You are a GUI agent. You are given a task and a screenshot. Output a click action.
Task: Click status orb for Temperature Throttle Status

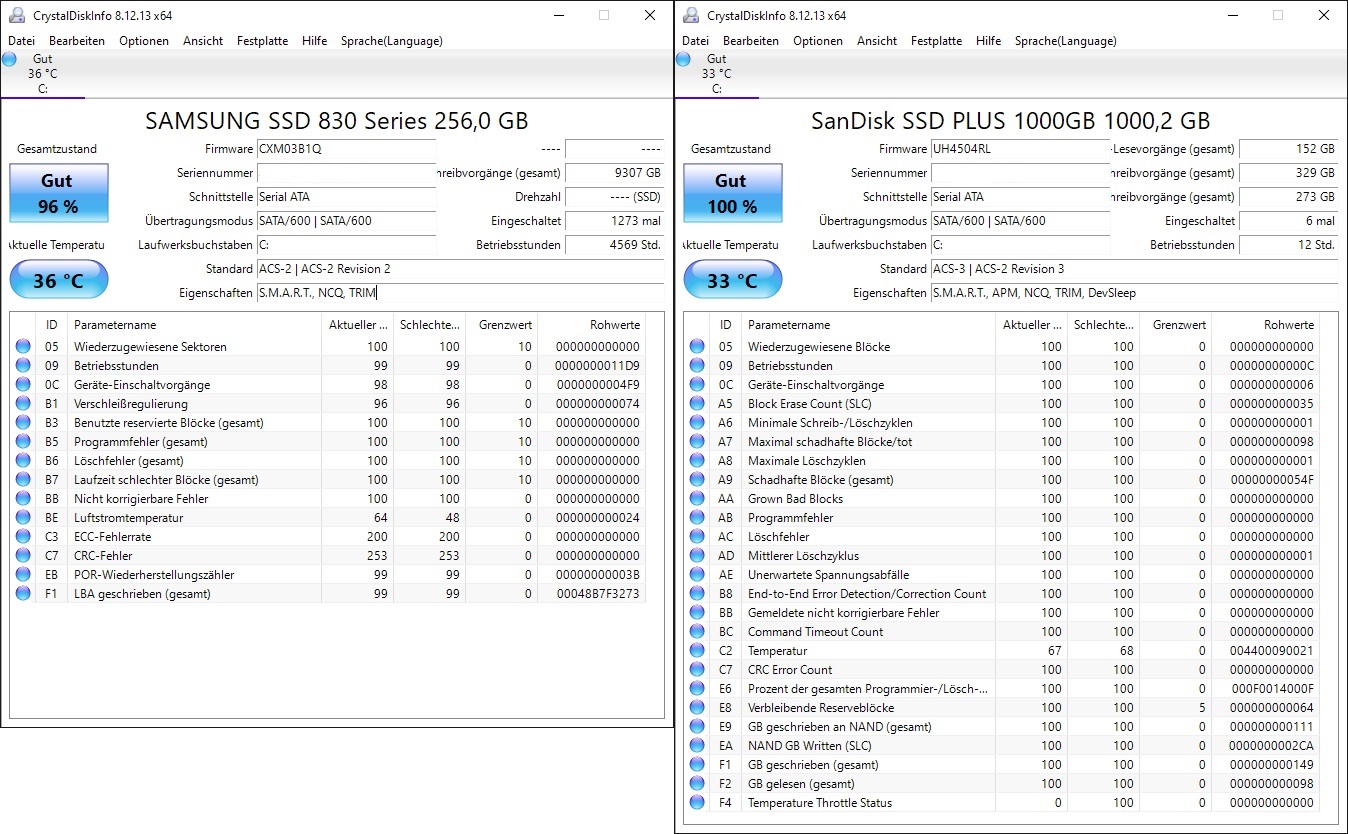click(697, 803)
